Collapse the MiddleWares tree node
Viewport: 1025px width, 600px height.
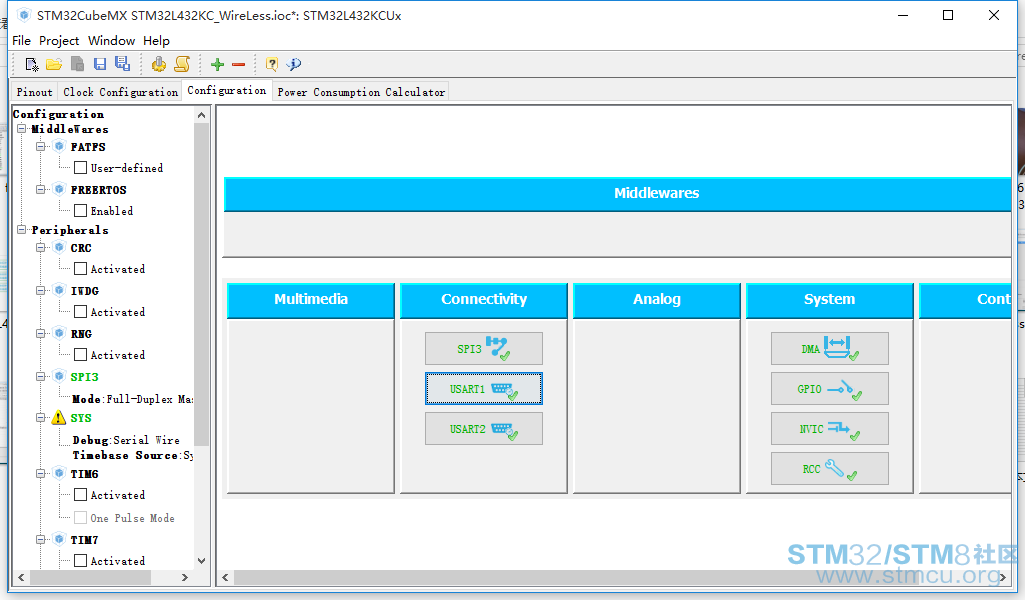coord(22,129)
